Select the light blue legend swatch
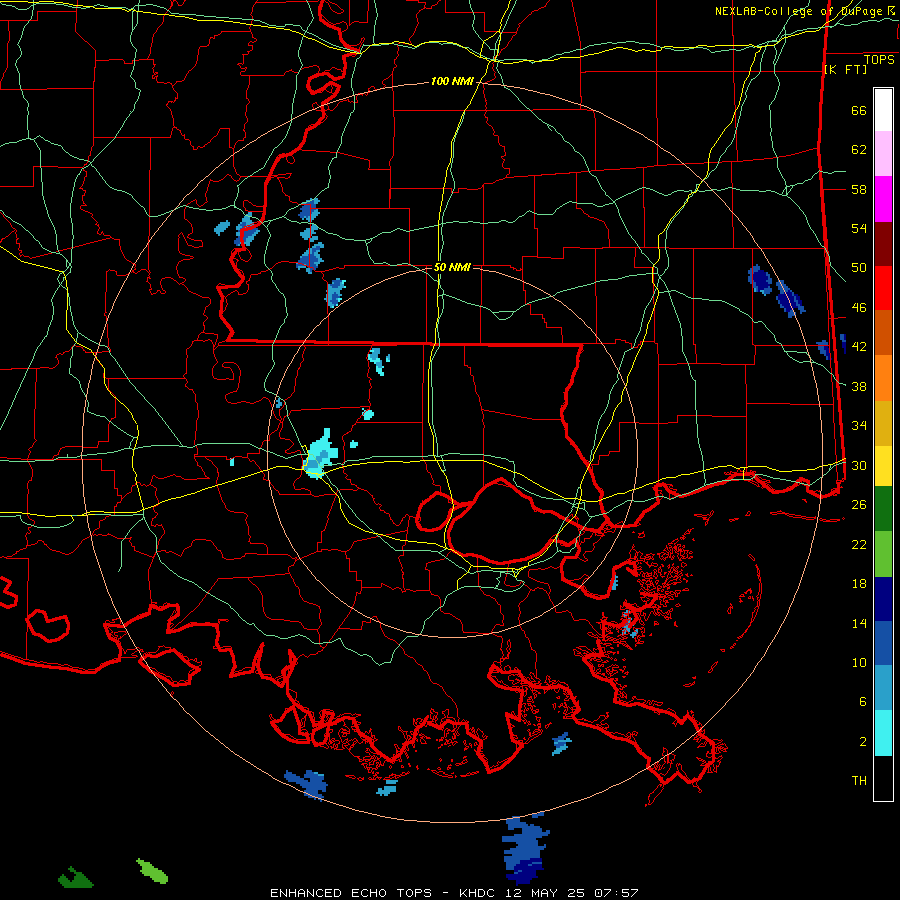Screen dimensions: 900x900 tap(883, 688)
